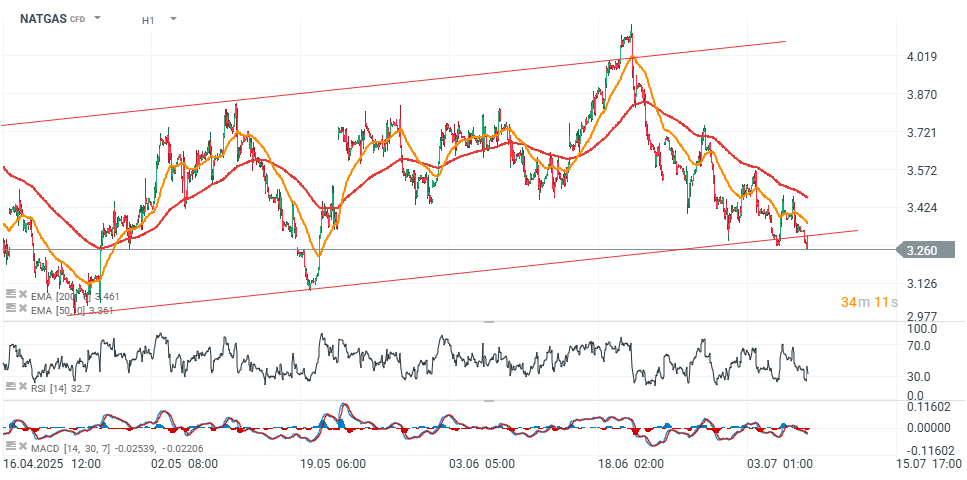
Task: Click the MACD 0.11602 axis label
Action: 929,407
